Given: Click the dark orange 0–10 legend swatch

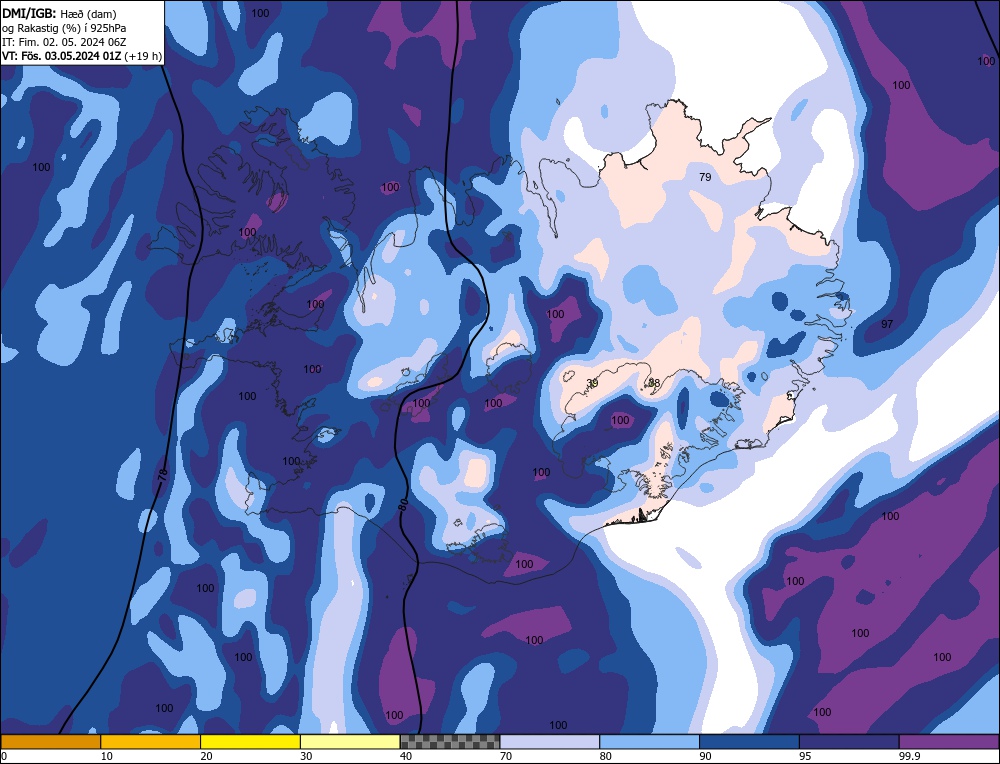Looking at the screenshot, I should coord(50,742).
